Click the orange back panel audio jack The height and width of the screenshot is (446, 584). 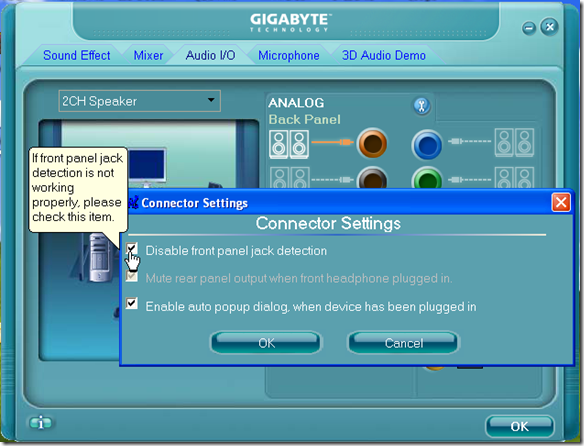pos(372,143)
